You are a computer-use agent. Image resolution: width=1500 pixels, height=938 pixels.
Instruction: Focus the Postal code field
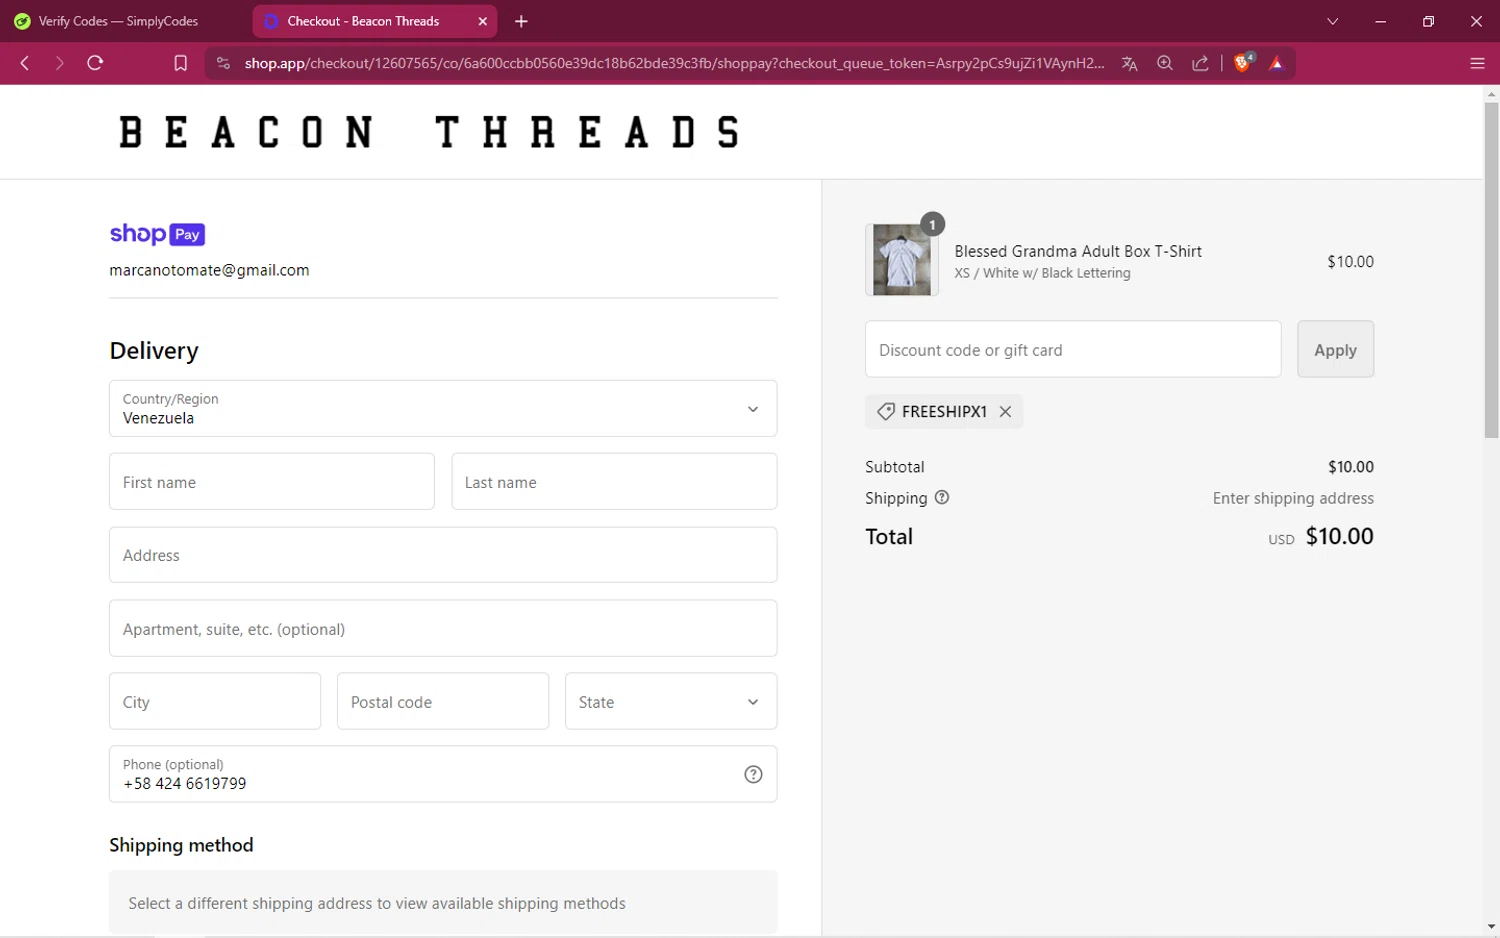443,702
